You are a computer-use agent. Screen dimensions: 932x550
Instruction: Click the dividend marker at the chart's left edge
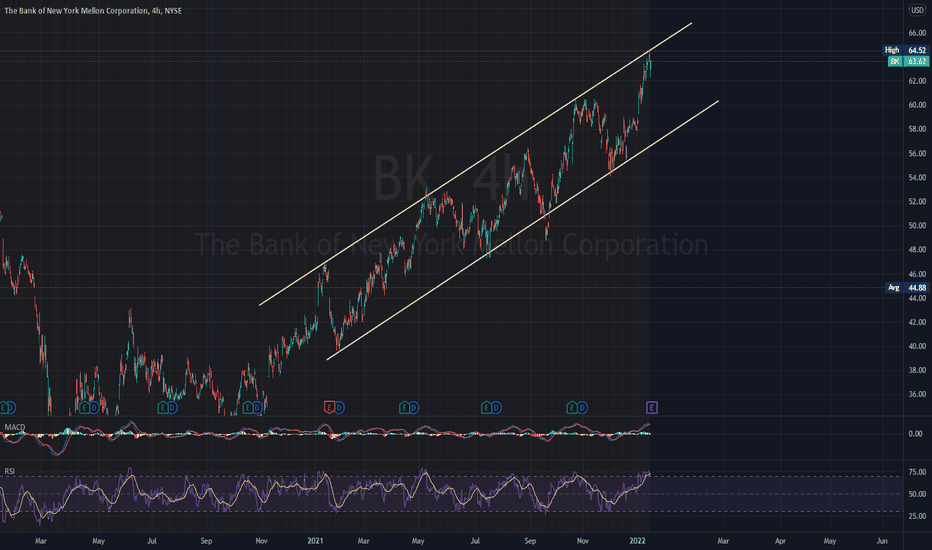(x=11, y=407)
